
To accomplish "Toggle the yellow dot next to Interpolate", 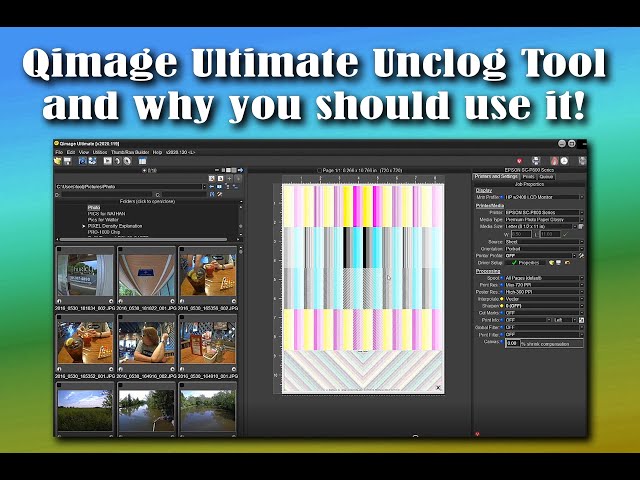I will 502,299.
